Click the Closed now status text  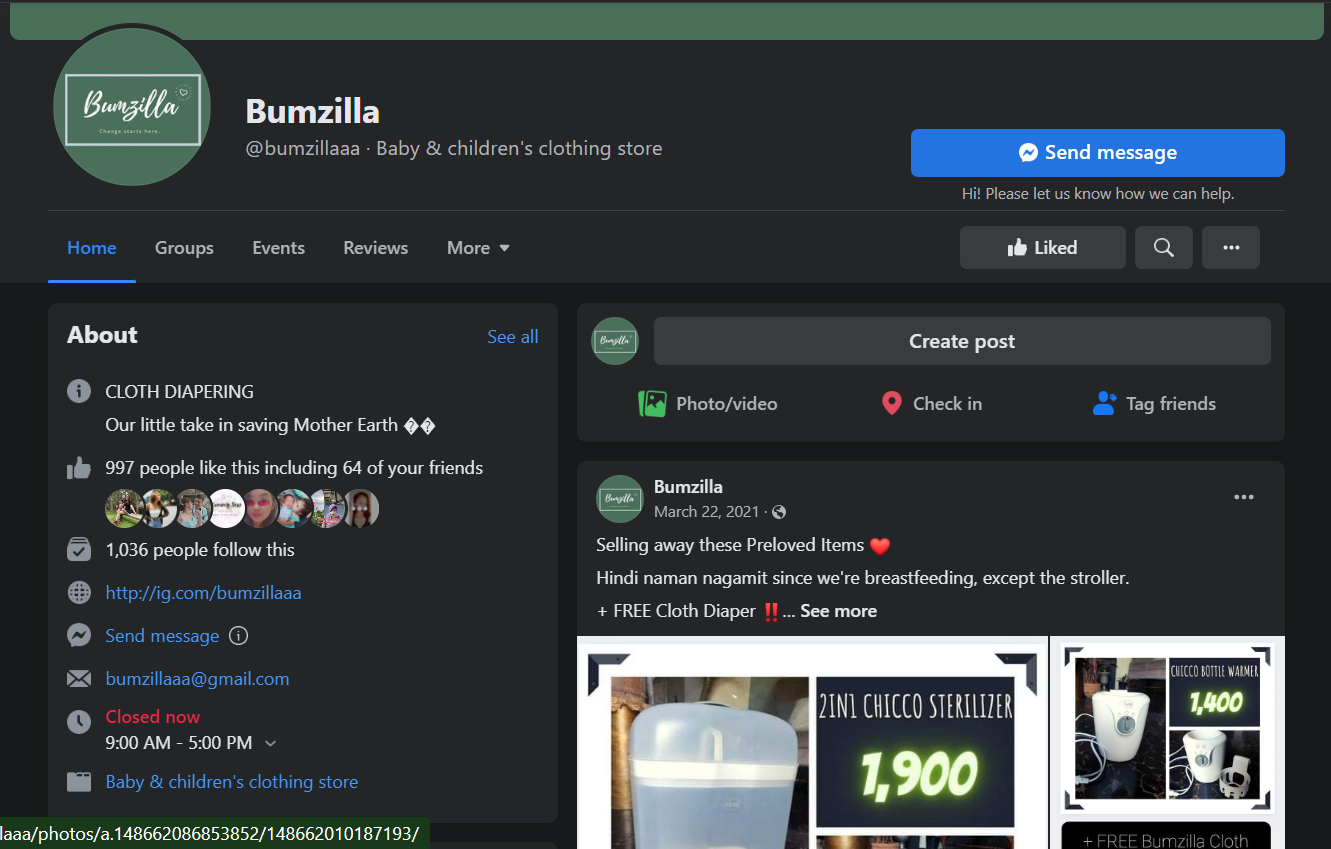click(153, 717)
